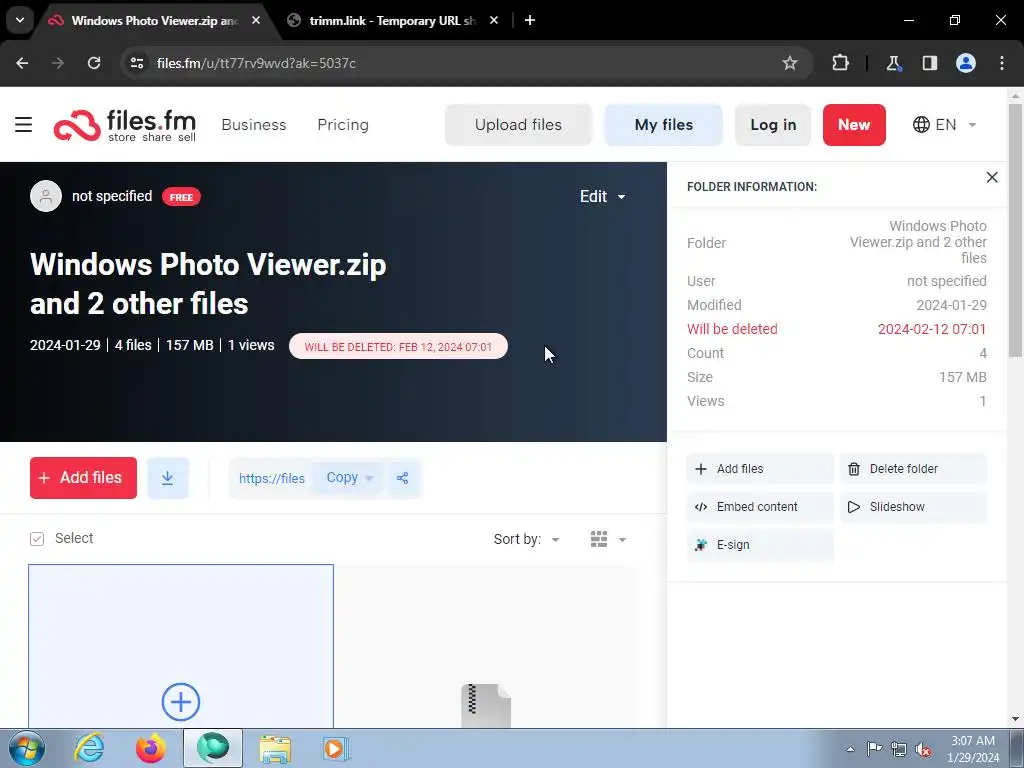Close the Windows Photo Viewer.zip tab
Image resolution: width=1024 pixels, height=768 pixels.
[256, 20]
